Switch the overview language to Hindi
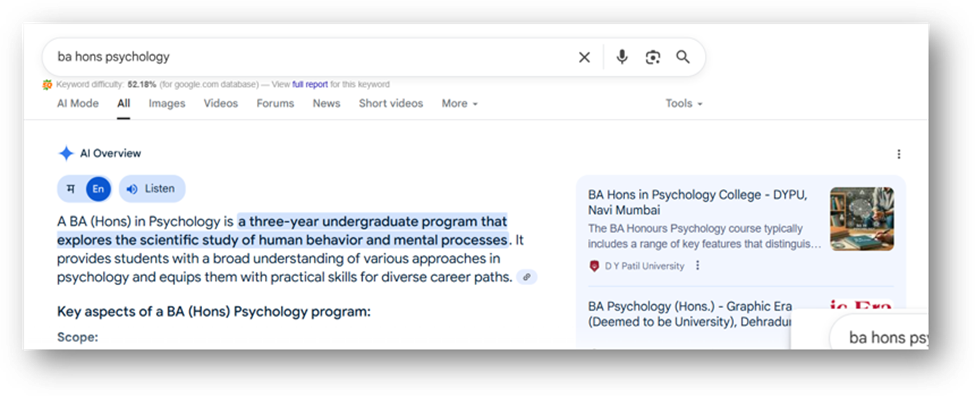Image resolution: width=975 pixels, height=396 pixels. click(70, 189)
